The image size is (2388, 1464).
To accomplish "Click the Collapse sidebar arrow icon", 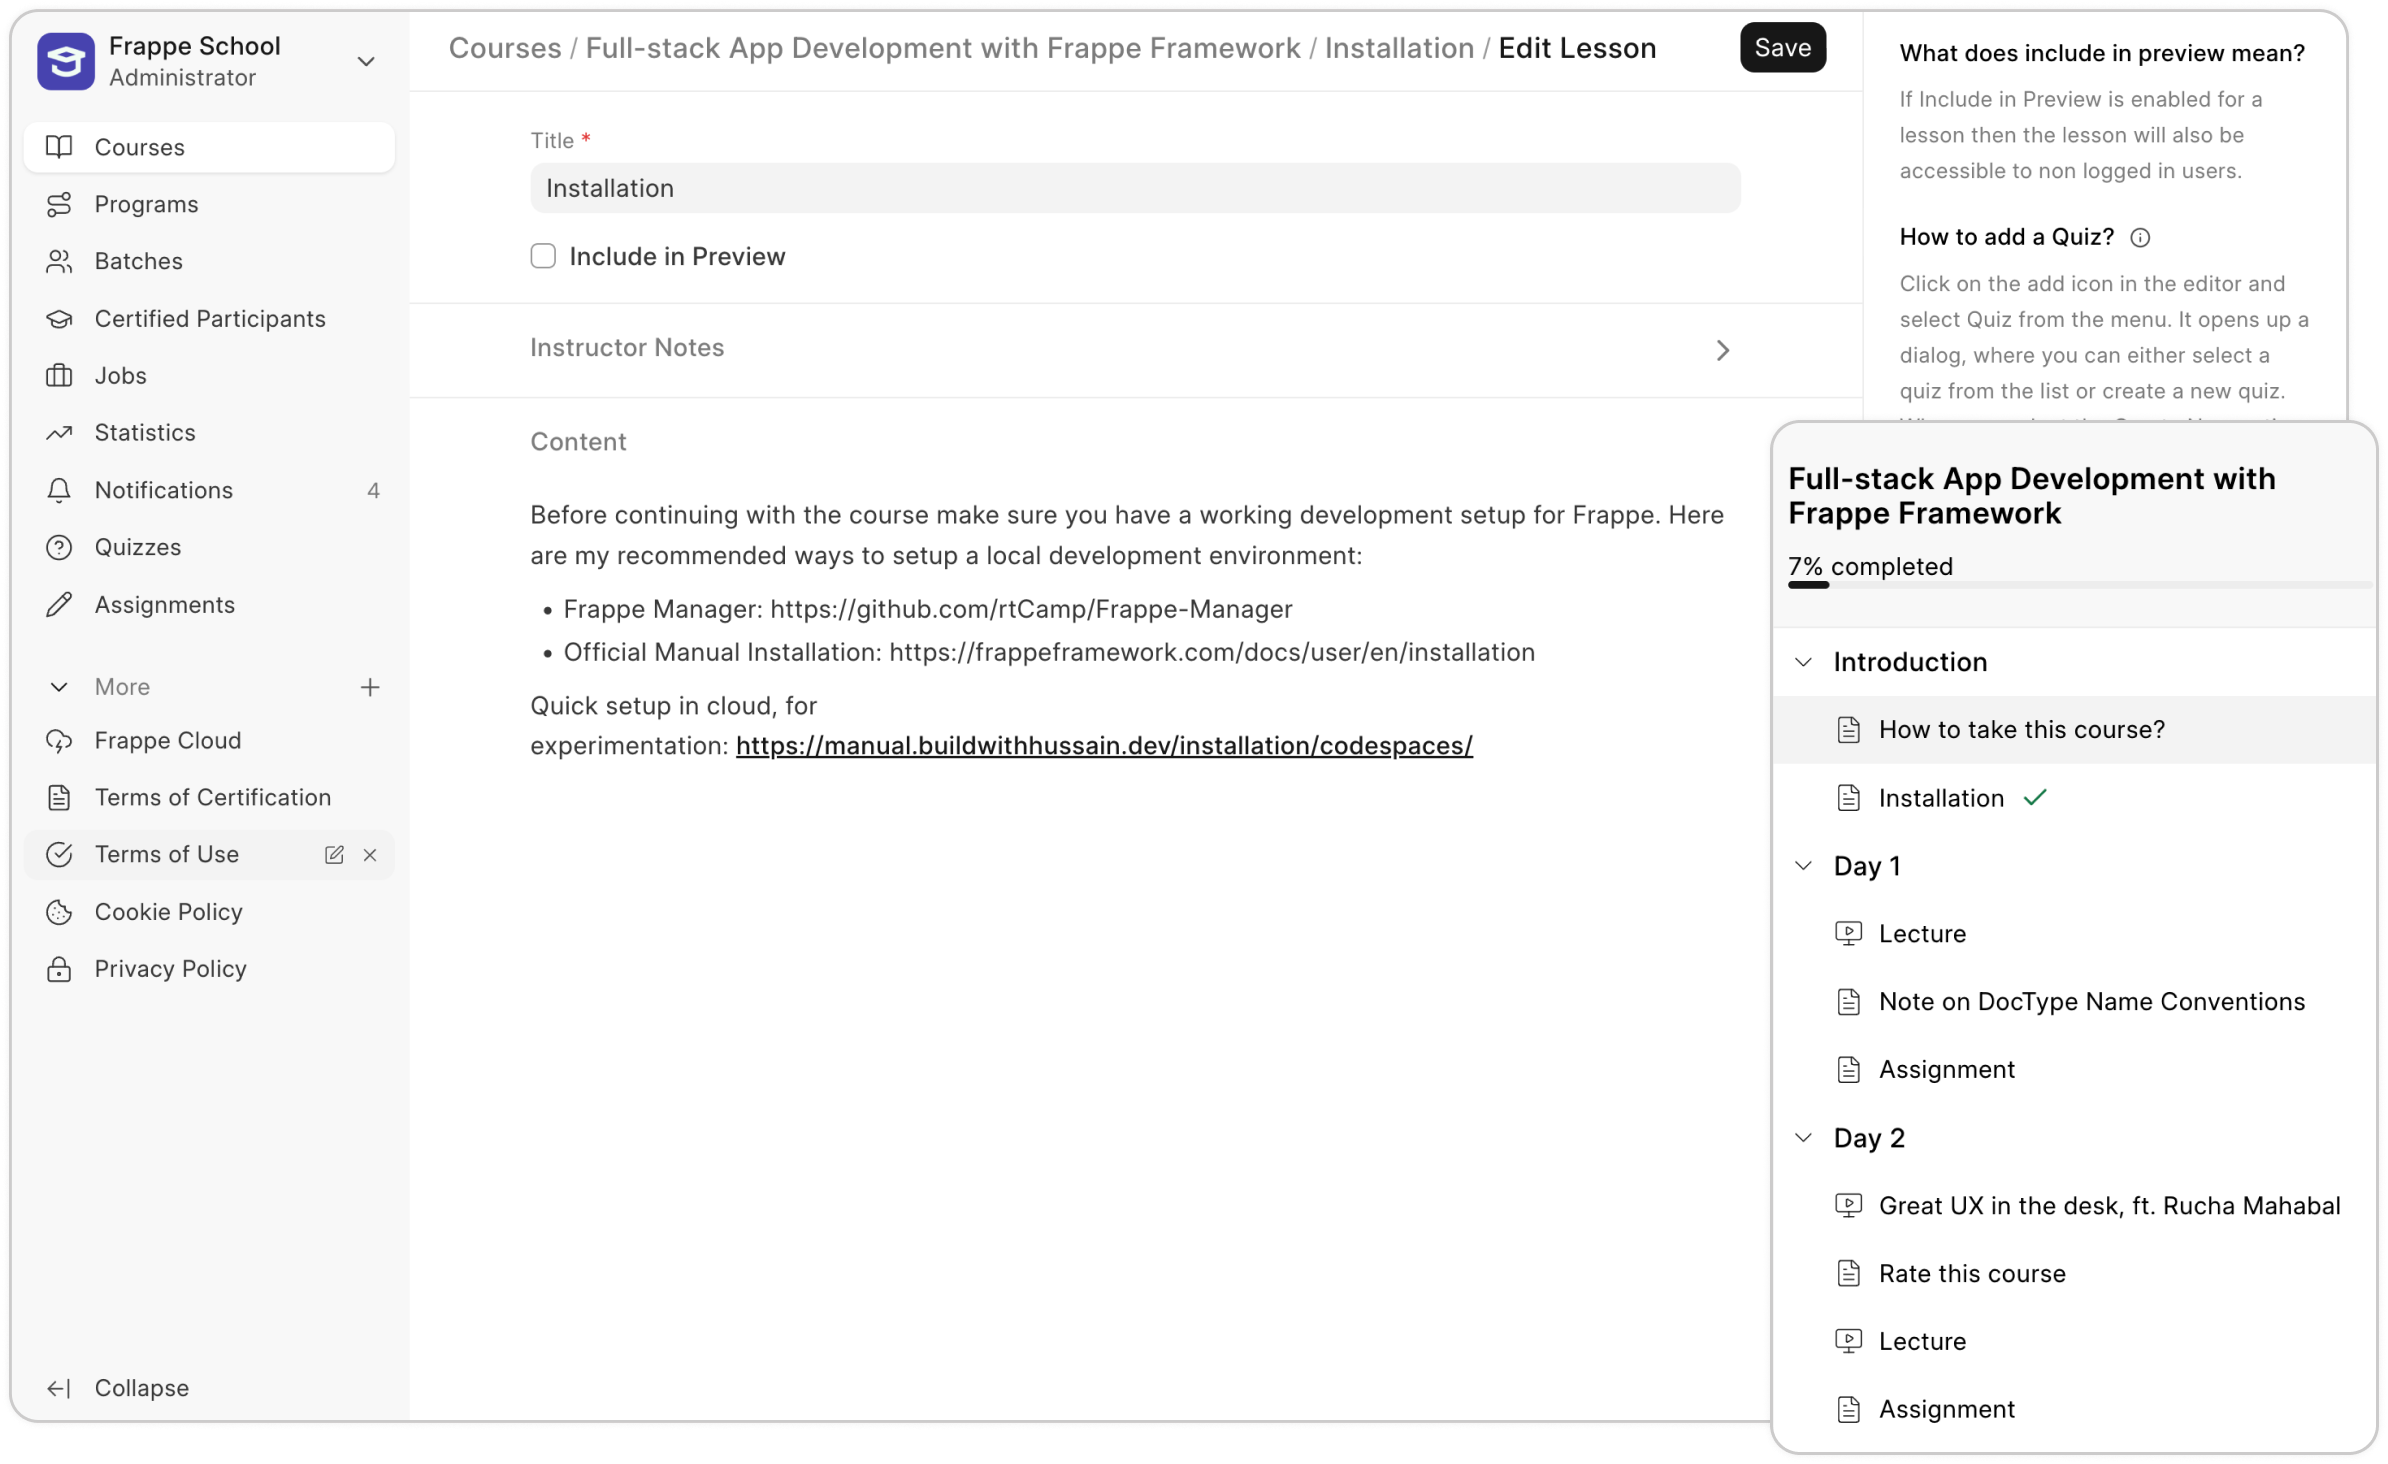I will [59, 1388].
